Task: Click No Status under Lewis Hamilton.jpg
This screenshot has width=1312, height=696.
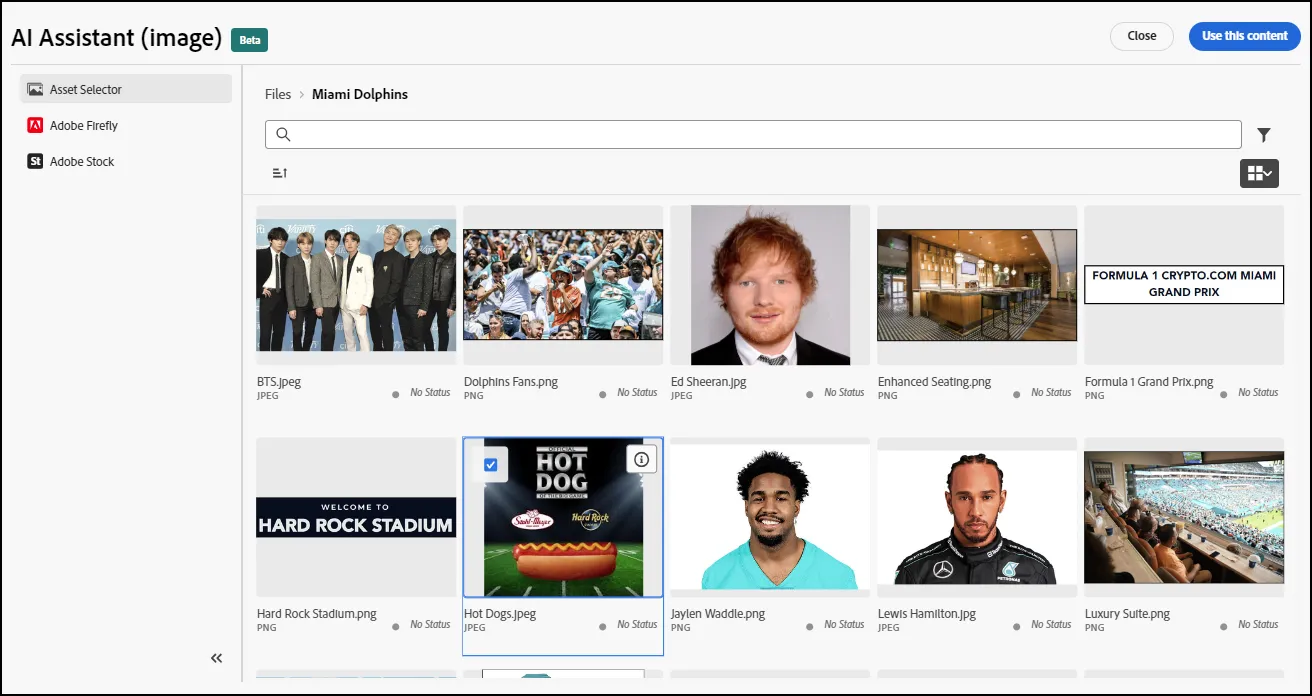Action: pyautogui.click(x=1051, y=625)
